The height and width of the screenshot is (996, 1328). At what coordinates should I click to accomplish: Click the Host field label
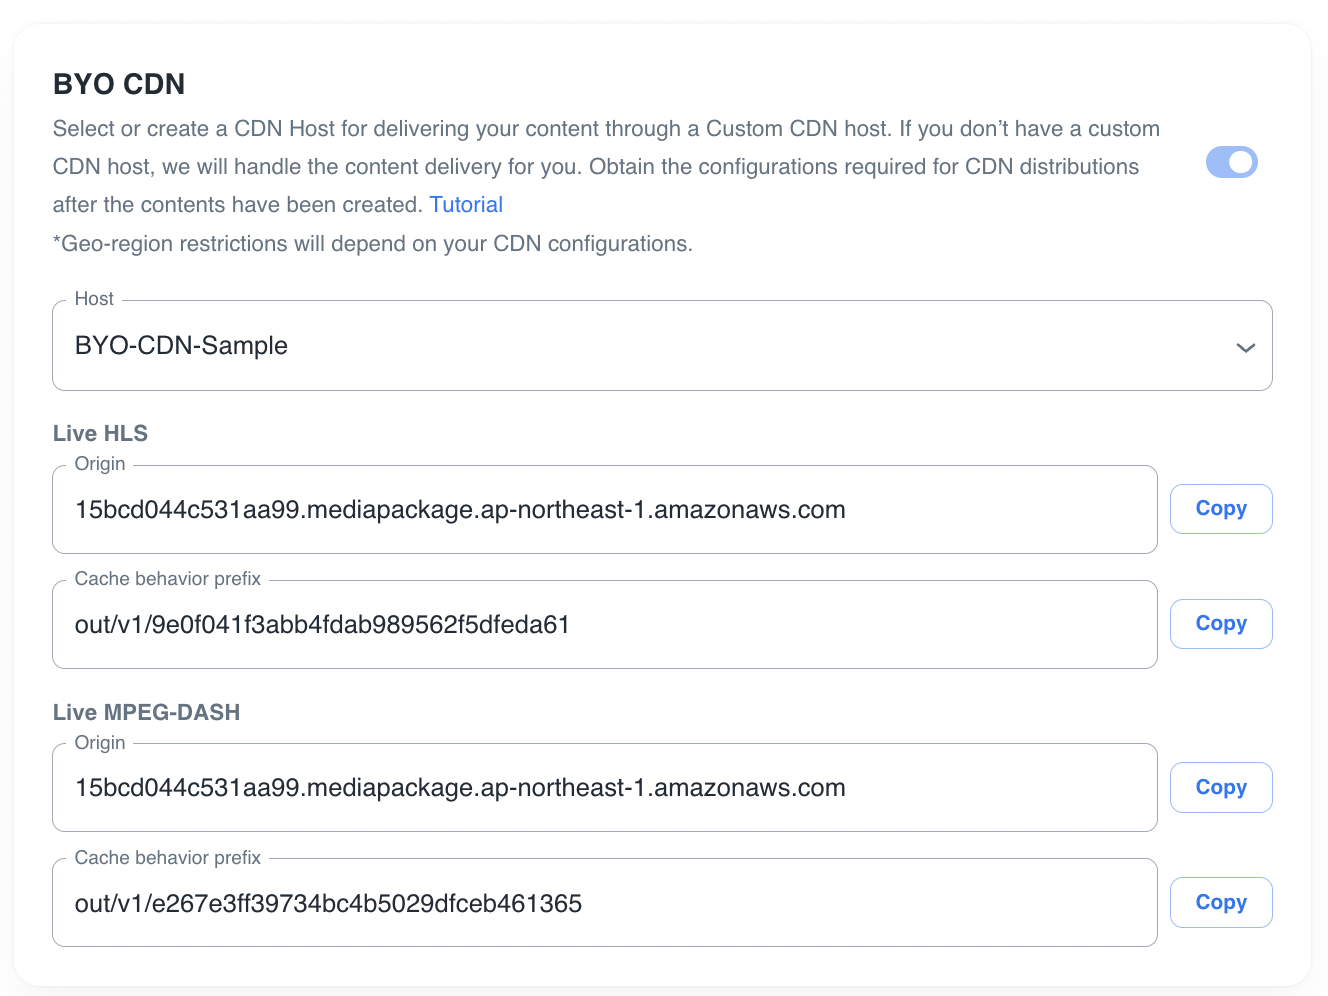[x=94, y=299]
